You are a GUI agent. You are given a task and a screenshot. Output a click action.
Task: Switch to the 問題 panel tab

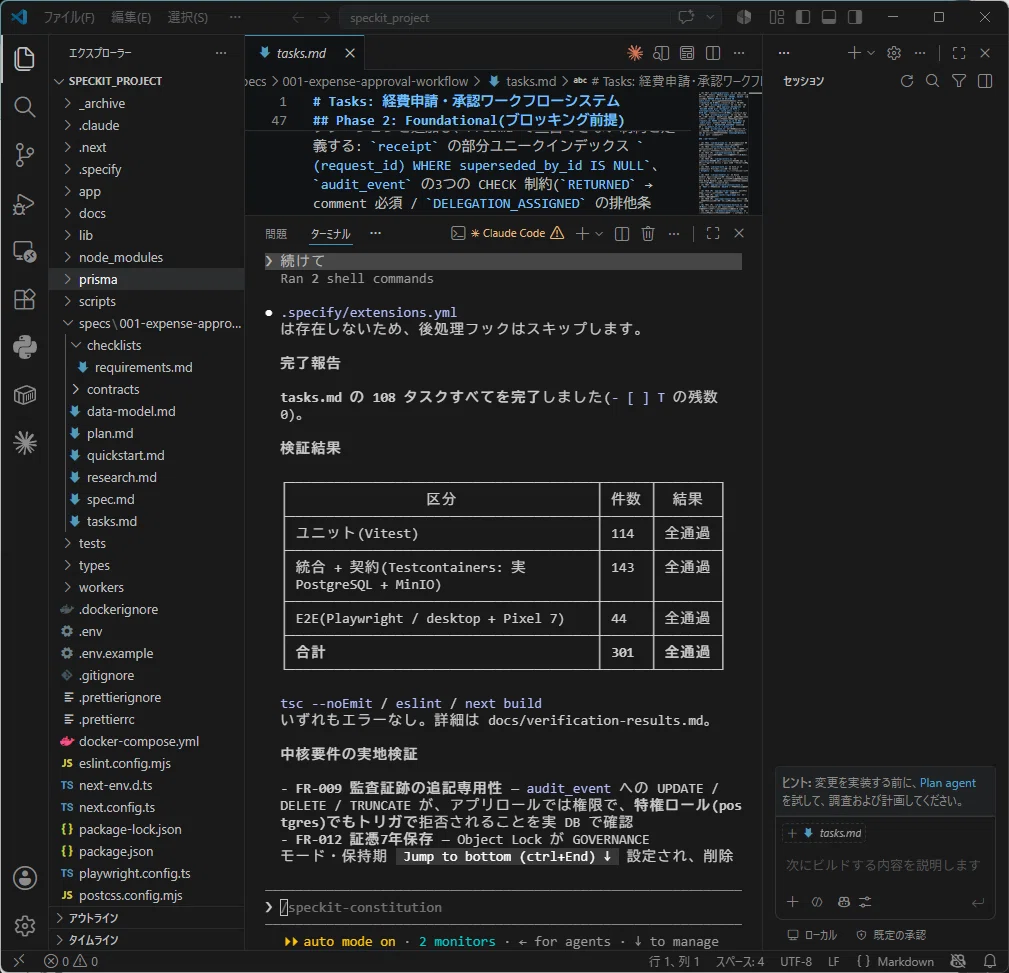pos(276,234)
